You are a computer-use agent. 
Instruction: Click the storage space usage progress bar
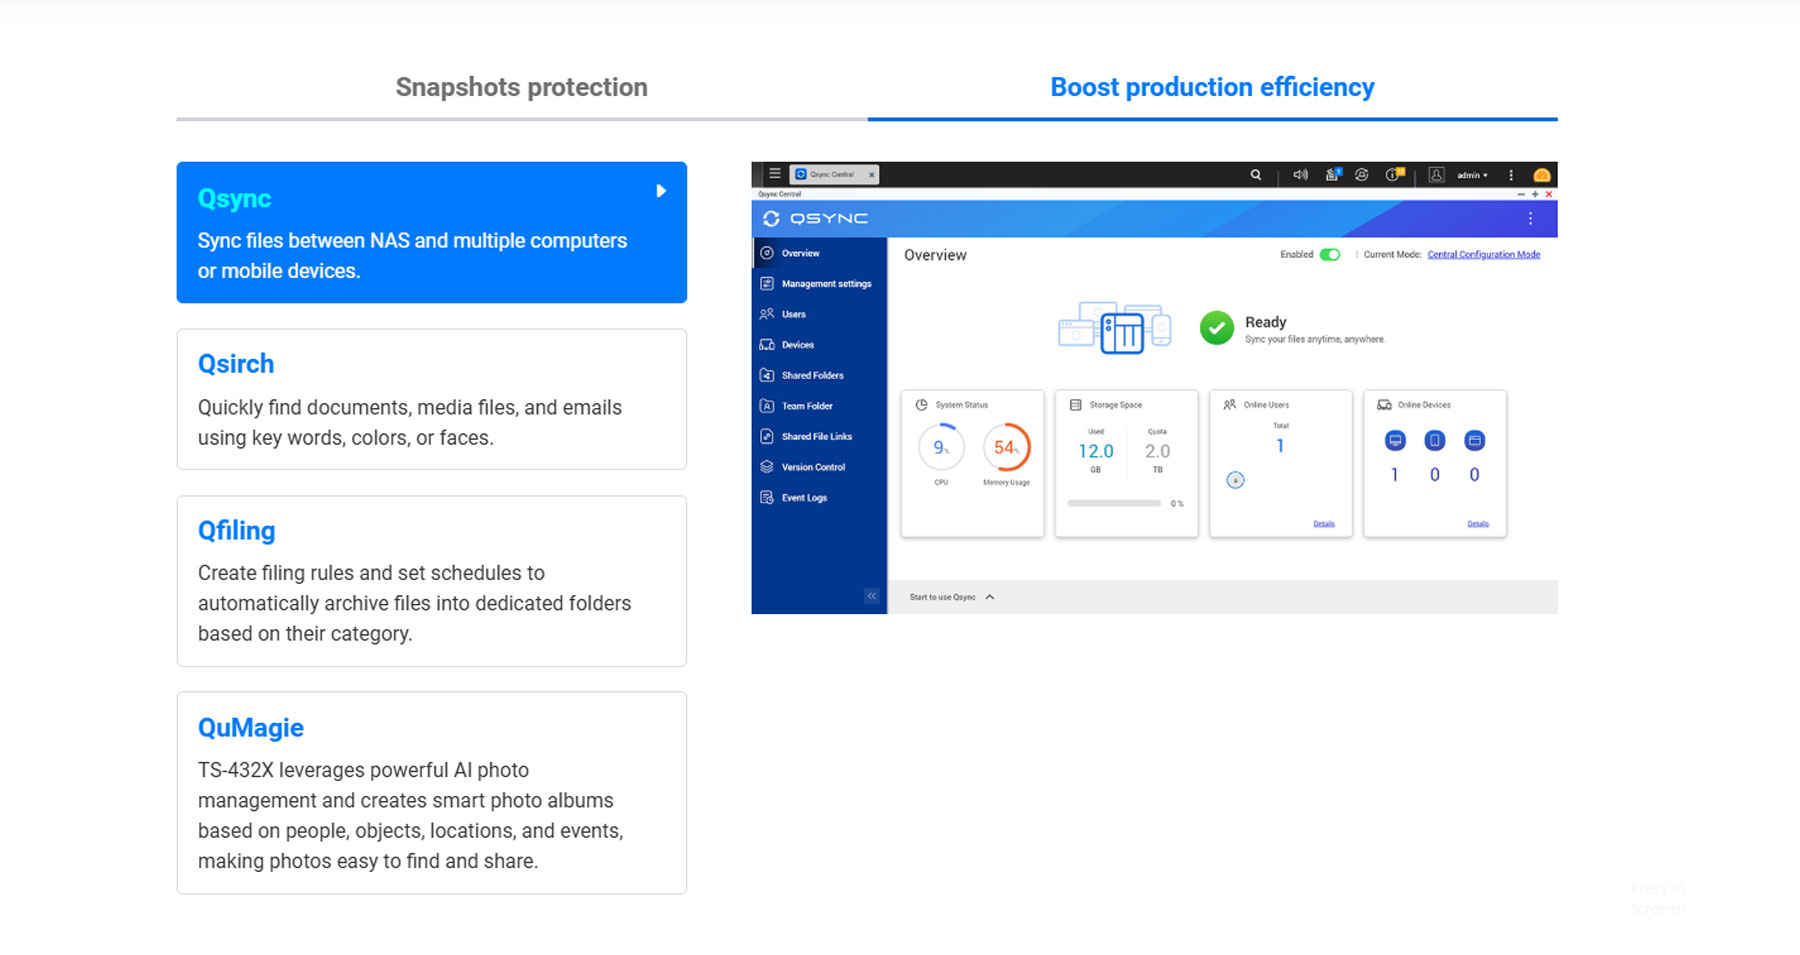[x=1113, y=503]
